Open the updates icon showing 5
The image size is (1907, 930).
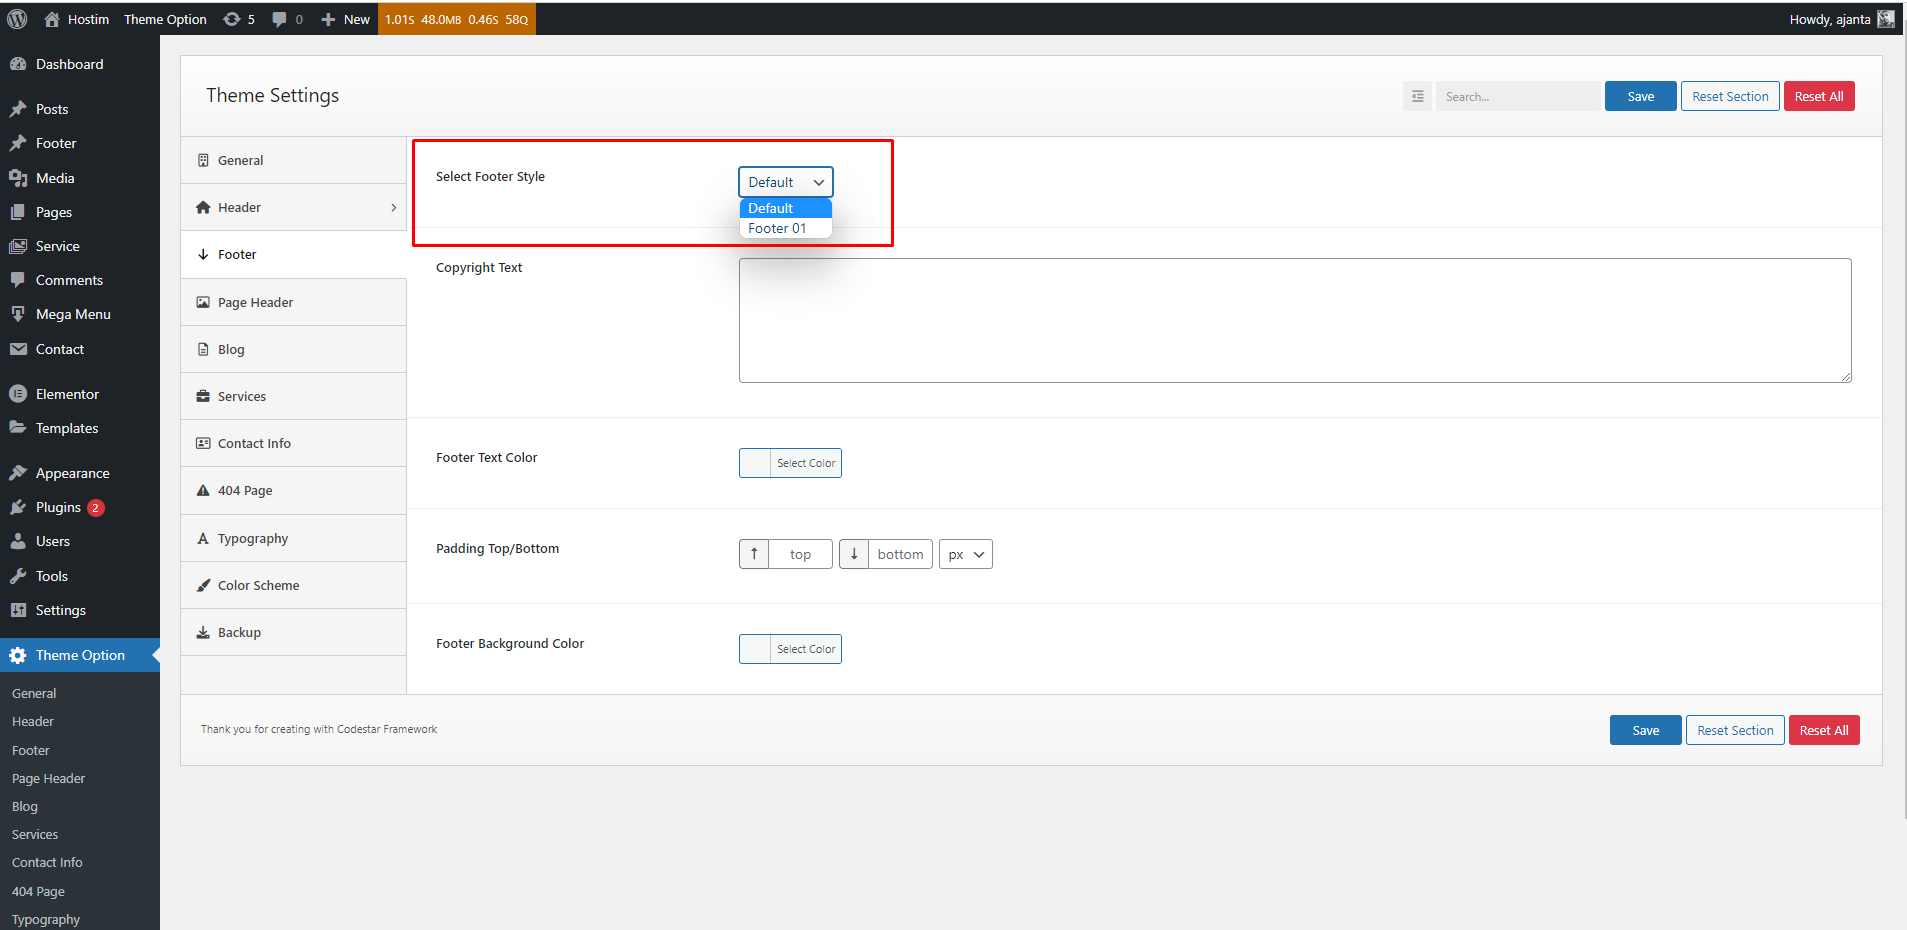(232, 19)
